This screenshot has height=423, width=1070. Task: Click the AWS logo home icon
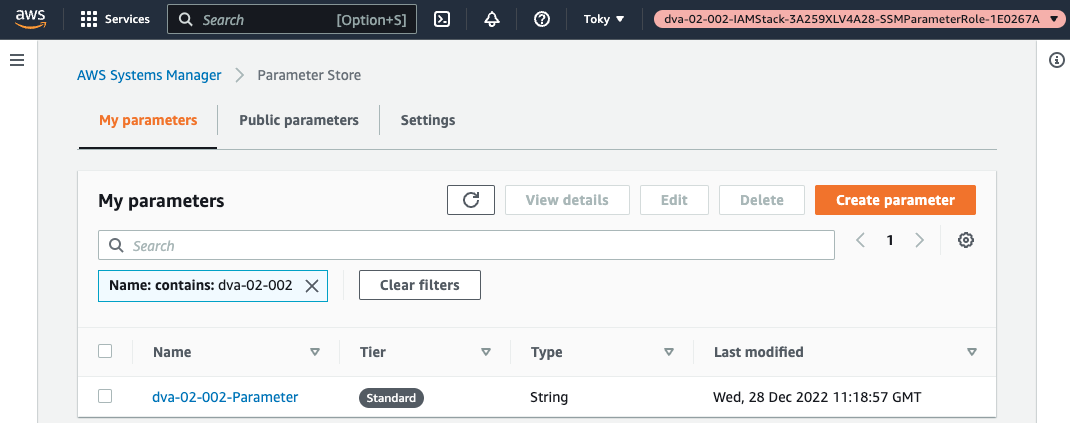click(32, 19)
